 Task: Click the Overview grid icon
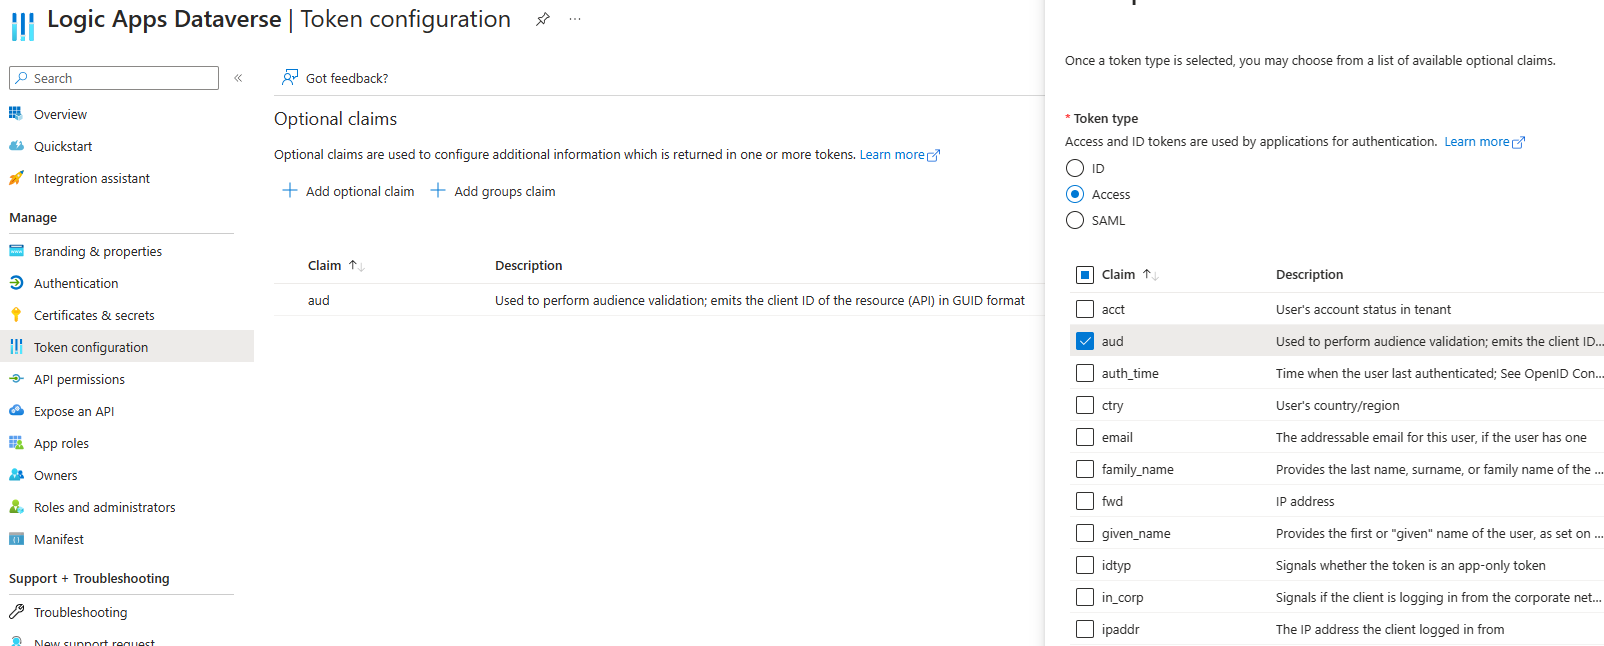point(16,114)
